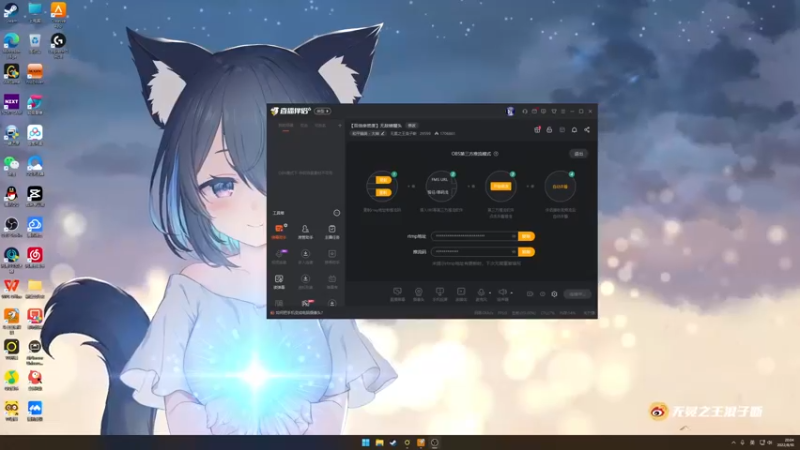Click inside the stream code field

coord(474,252)
